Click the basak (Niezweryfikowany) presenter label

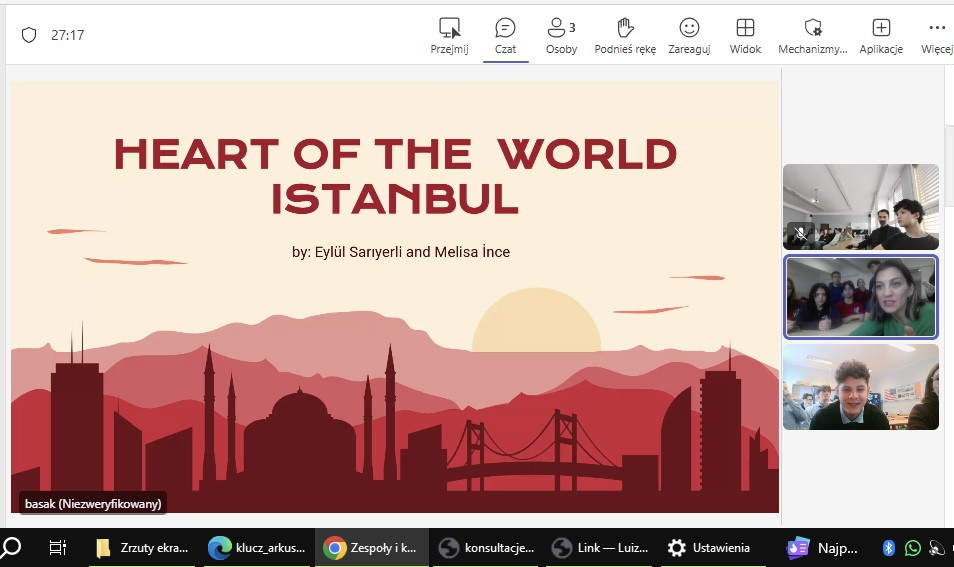[92, 503]
